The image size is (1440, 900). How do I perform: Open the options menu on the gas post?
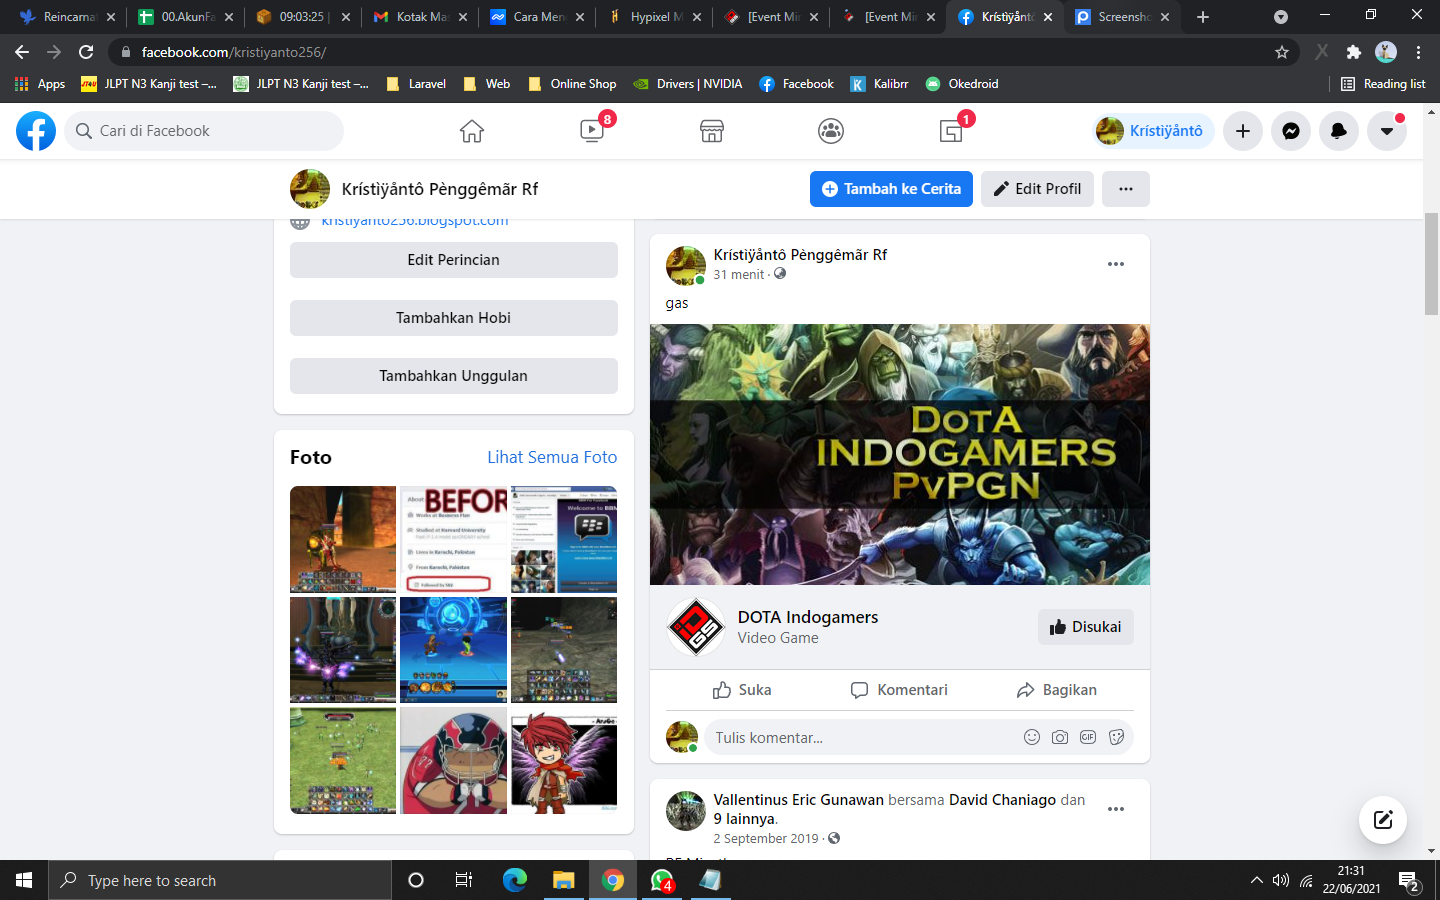tap(1116, 264)
